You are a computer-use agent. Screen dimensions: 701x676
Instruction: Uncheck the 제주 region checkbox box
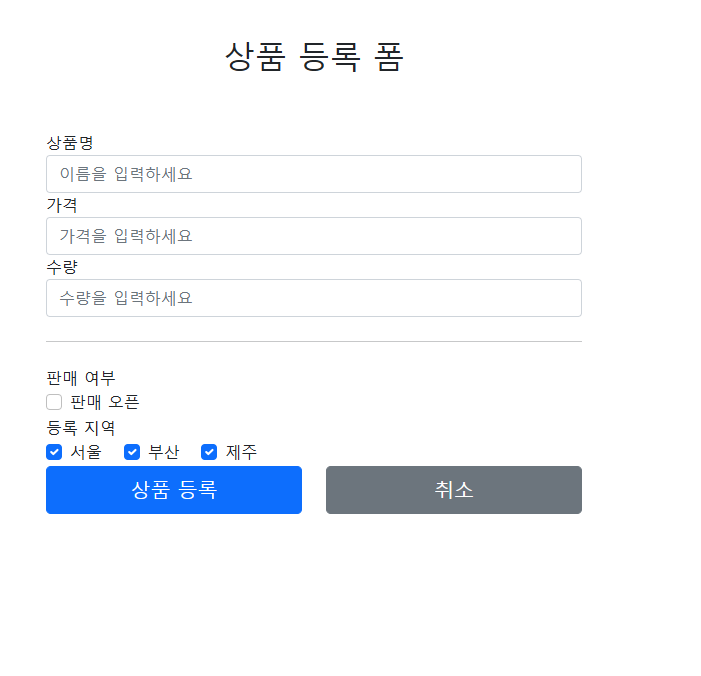click(x=209, y=452)
